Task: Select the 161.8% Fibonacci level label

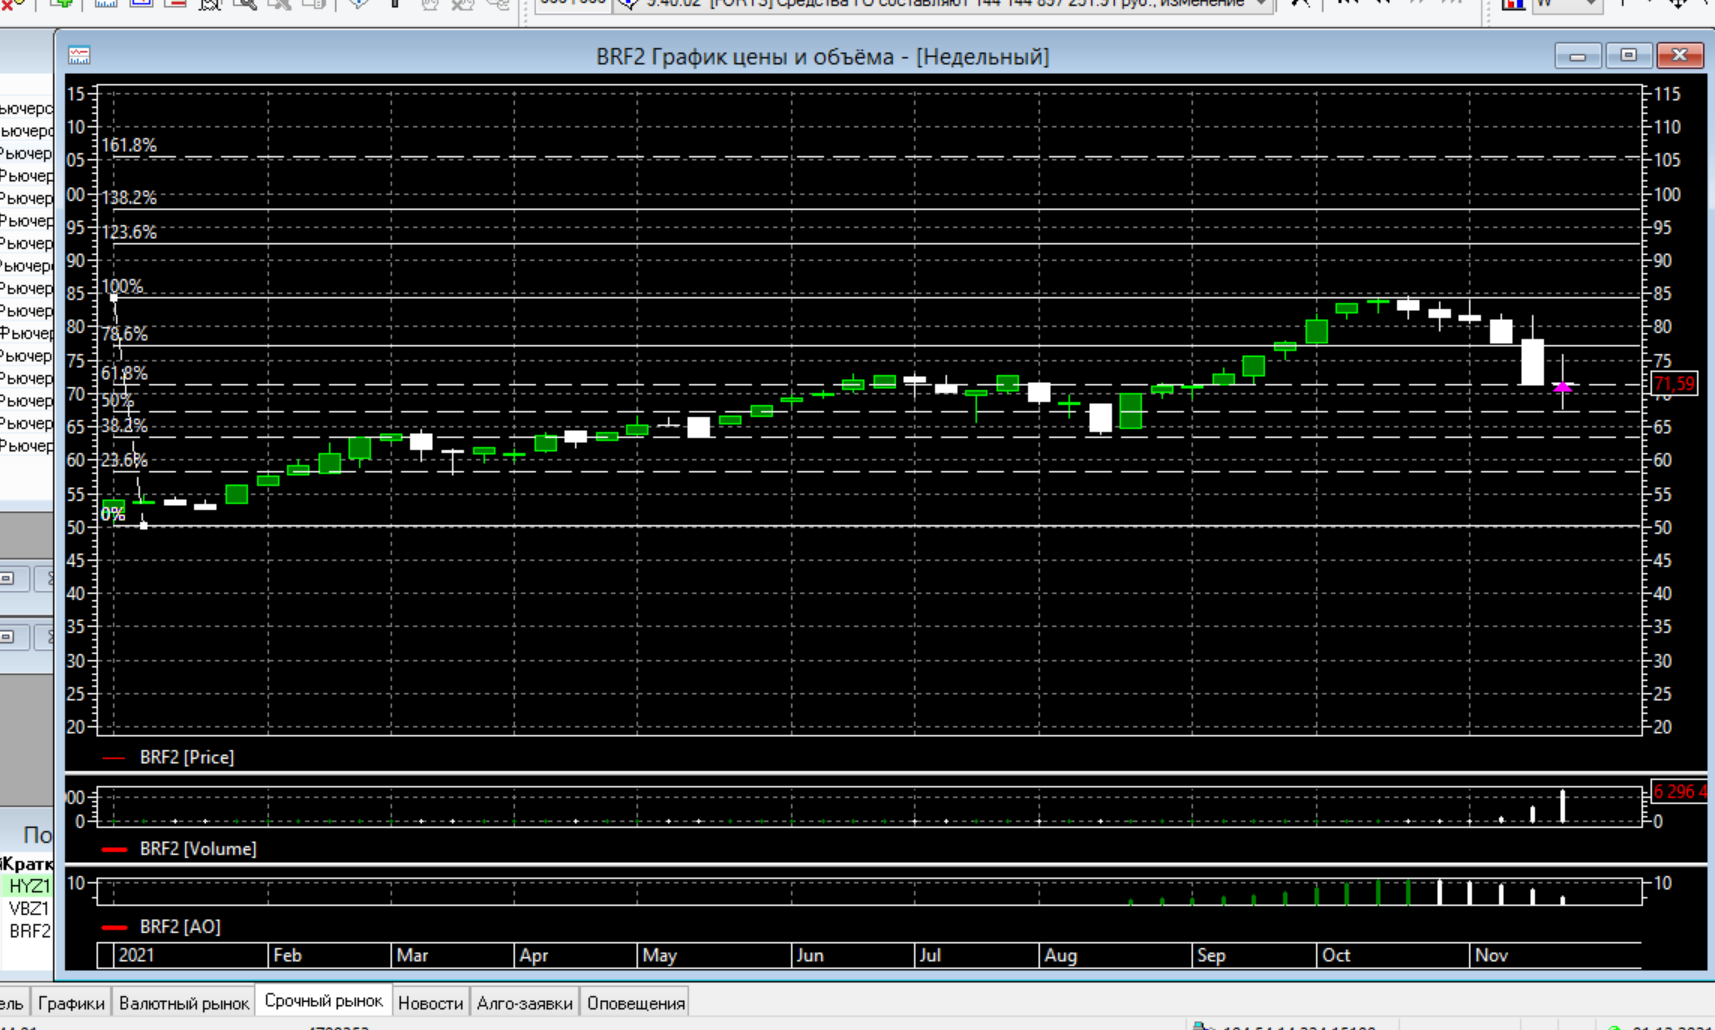Action: coord(129,145)
